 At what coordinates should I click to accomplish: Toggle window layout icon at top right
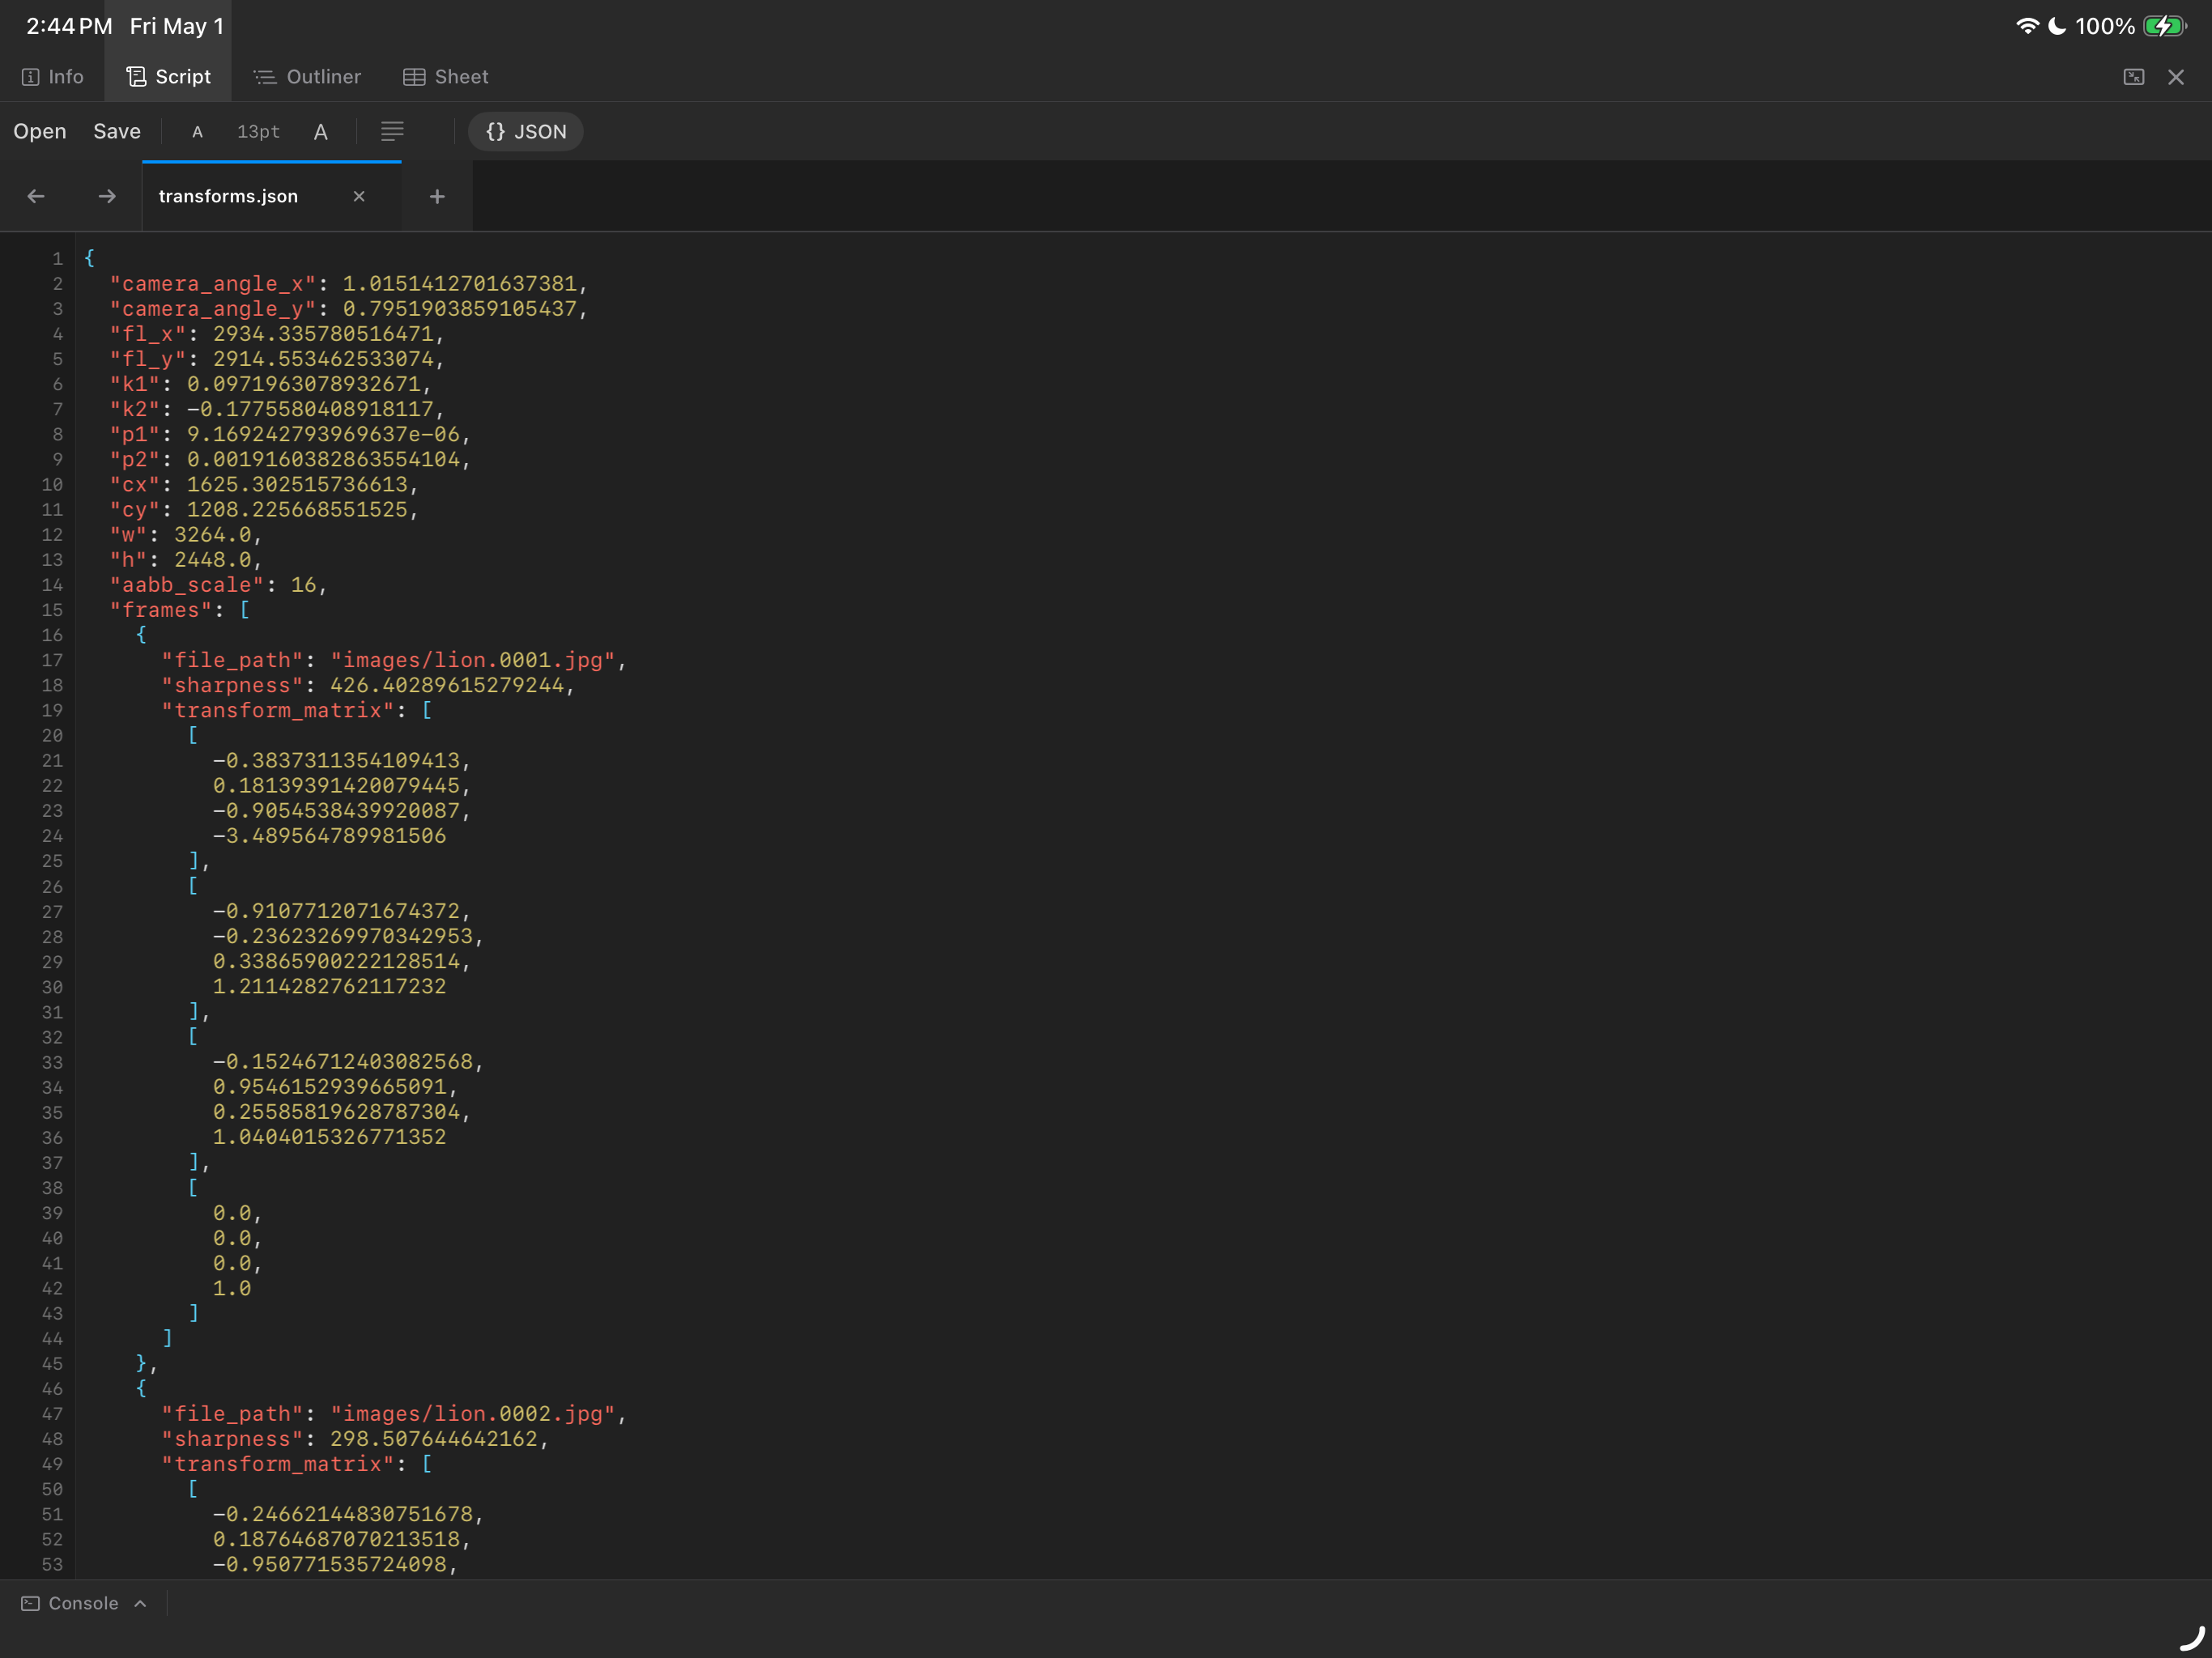pyautogui.click(x=2133, y=77)
